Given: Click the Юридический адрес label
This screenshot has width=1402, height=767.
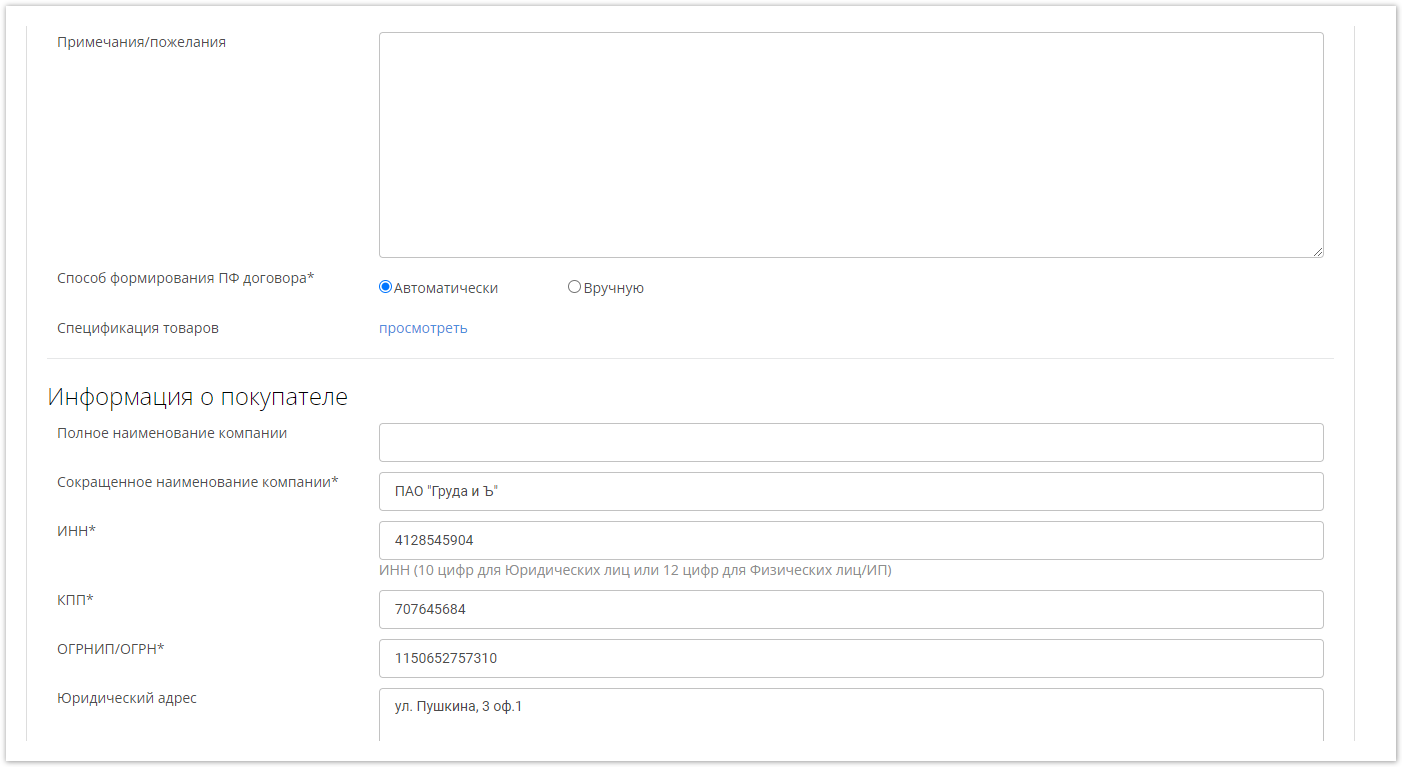Looking at the screenshot, I should pyautogui.click(x=127, y=698).
